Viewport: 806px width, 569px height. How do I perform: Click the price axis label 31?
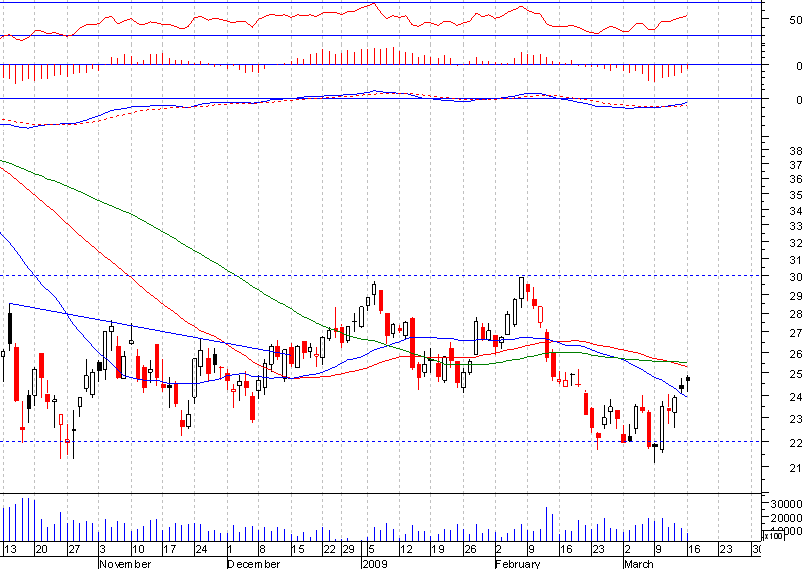click(796, 260)
